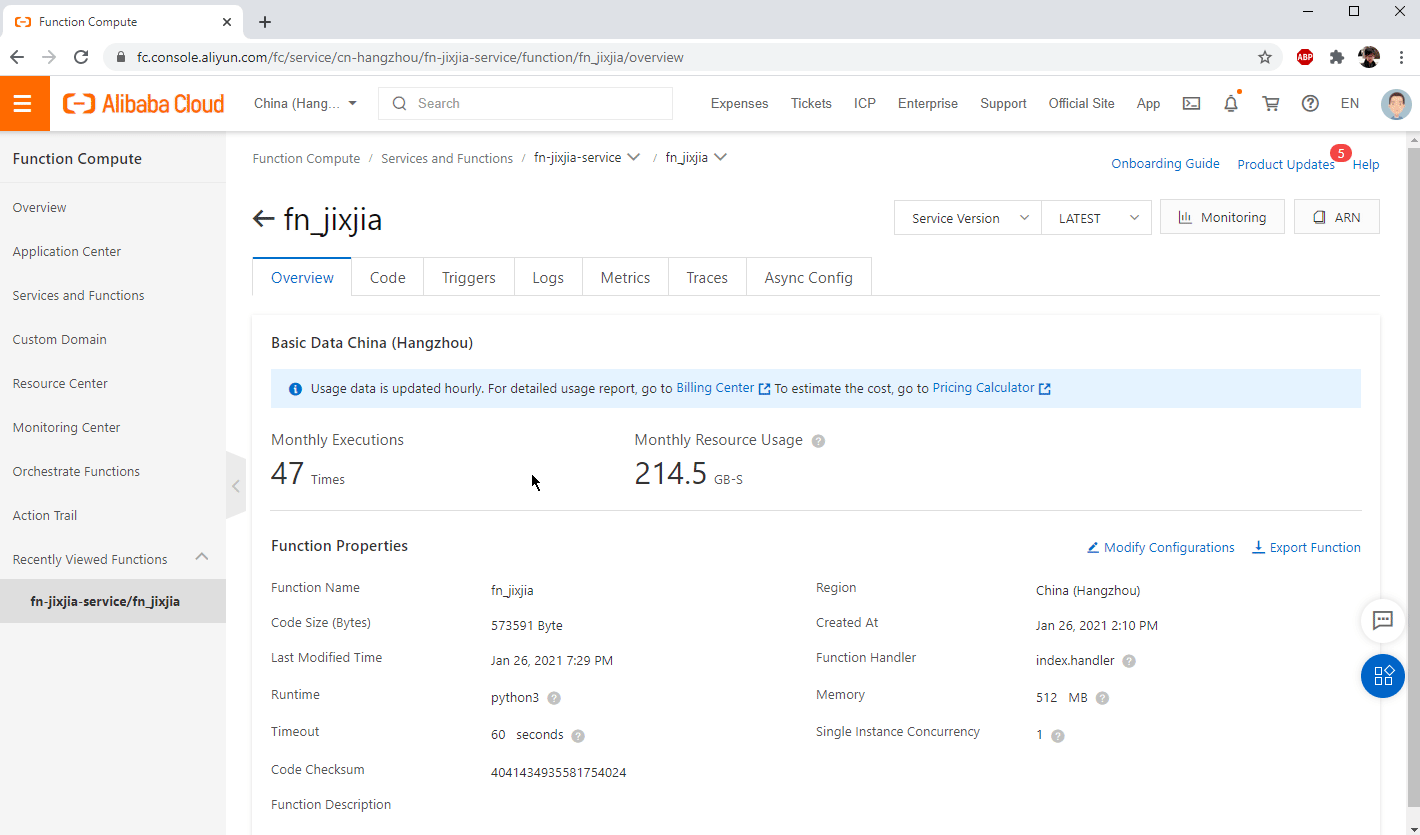The width and height of the screenshot is (1420, 835).
Task: Navigate back in browser
Action: (x=17, y=57)
